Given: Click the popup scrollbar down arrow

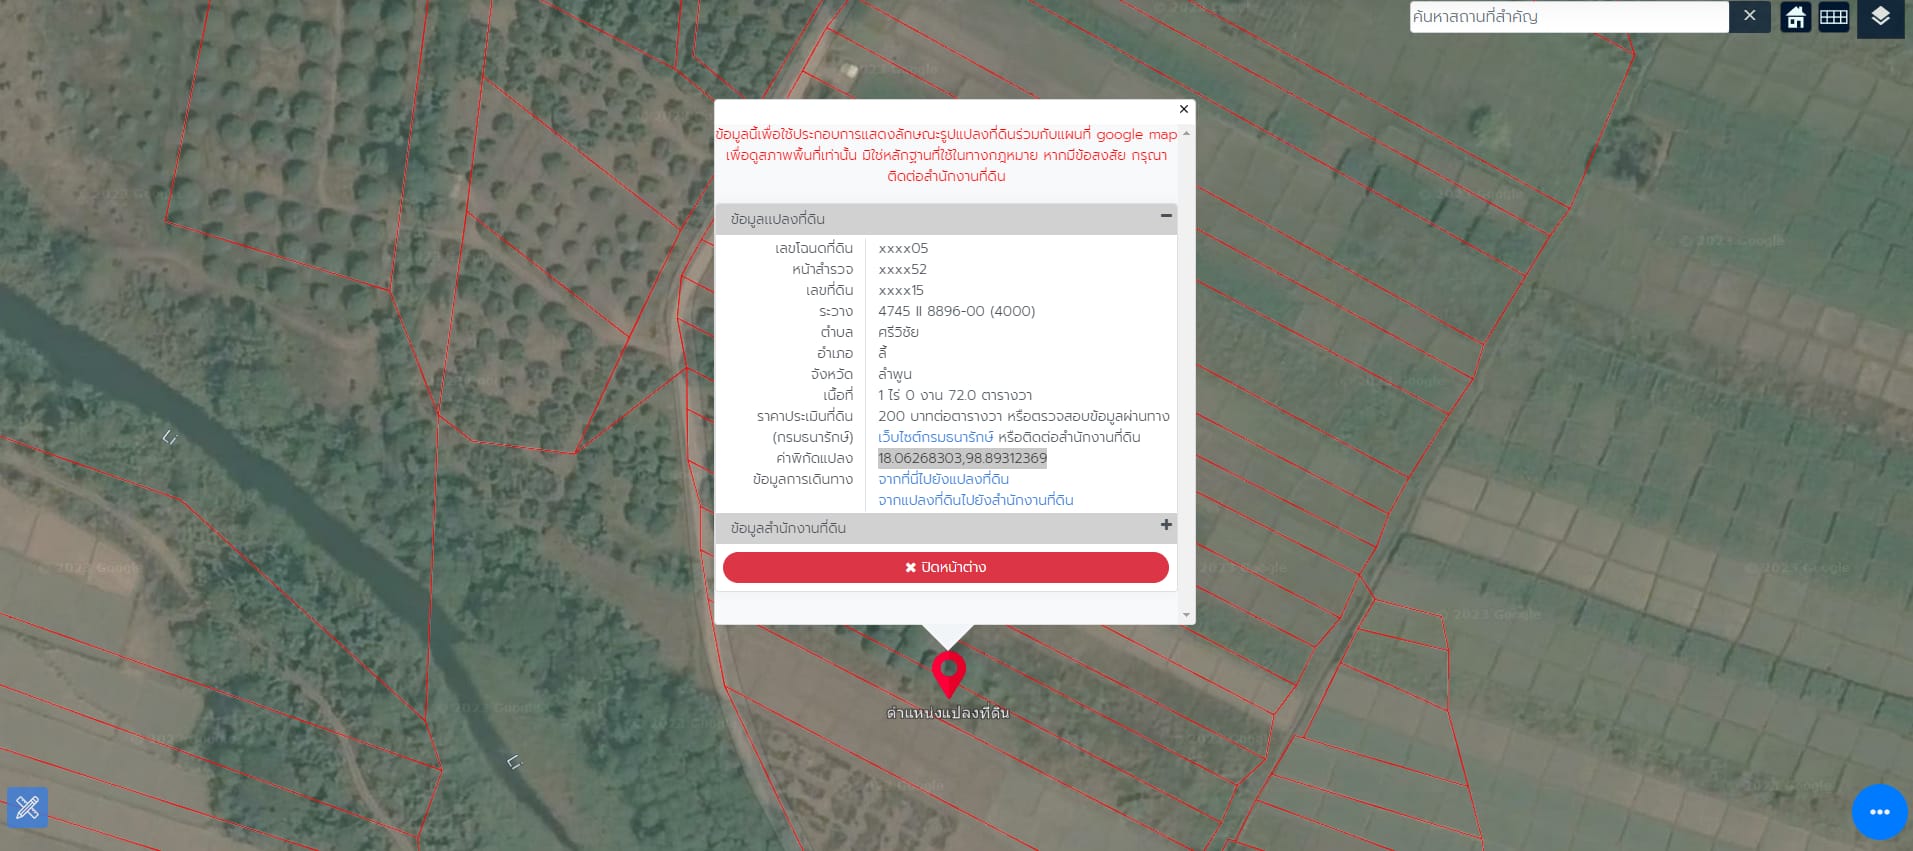Looking at the screenshot, I should (1186, 615).
